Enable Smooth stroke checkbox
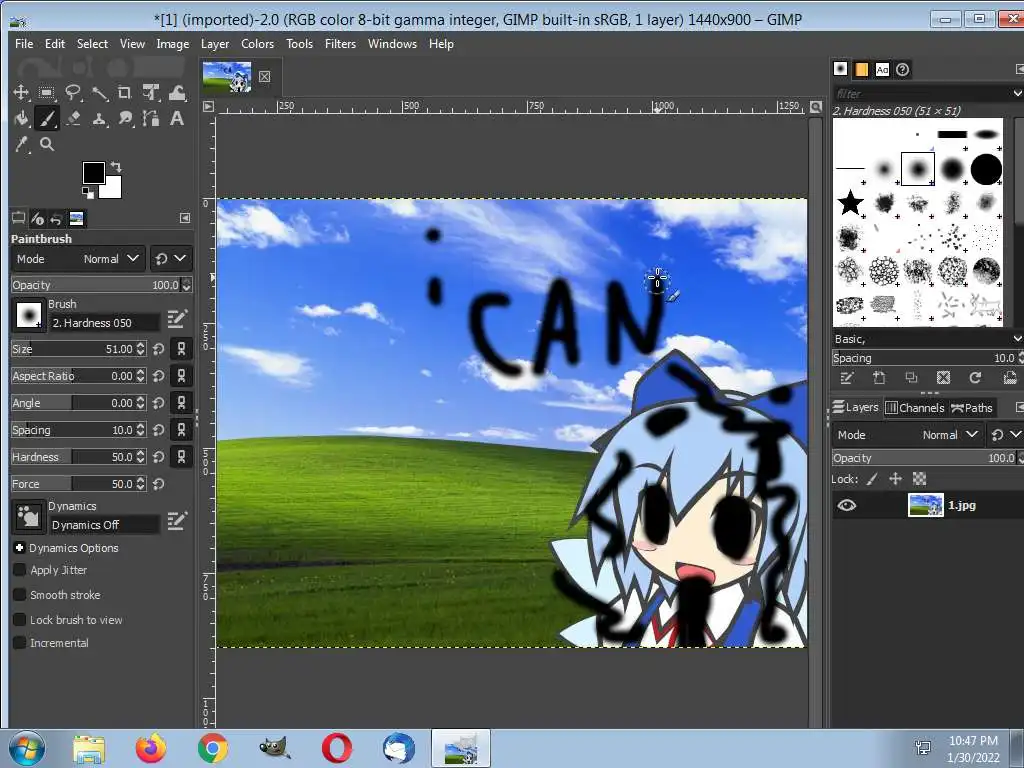The width and height of the screenshot is (1024, 768). pos(20,595)
